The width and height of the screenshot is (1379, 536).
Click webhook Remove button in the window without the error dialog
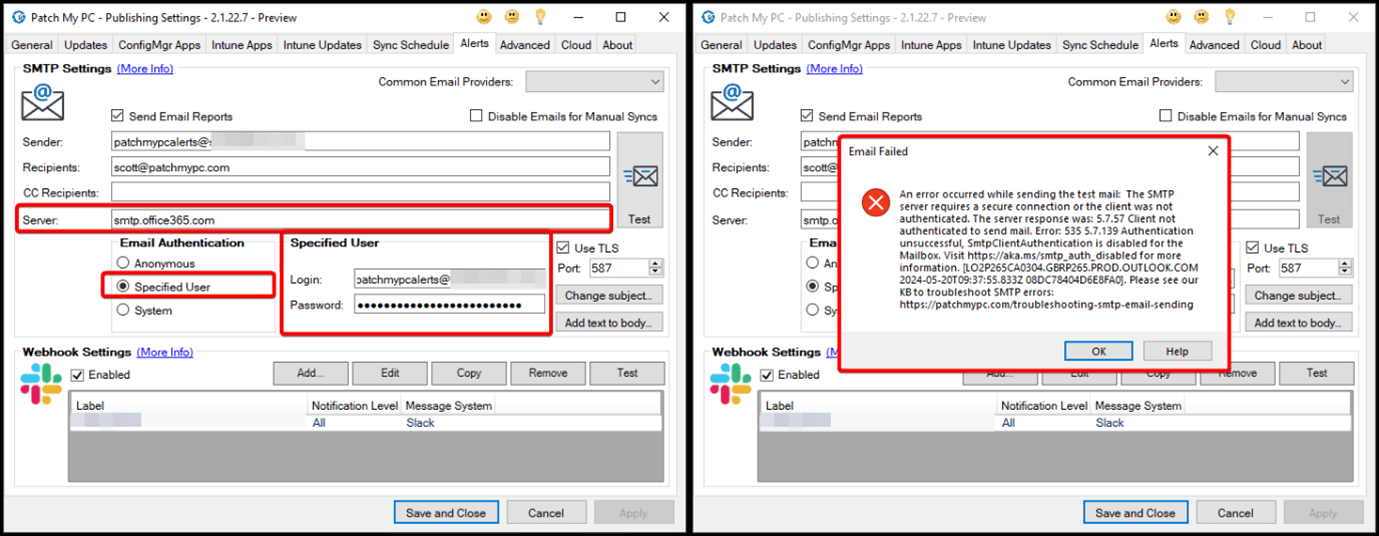click(x=548, y=373)
